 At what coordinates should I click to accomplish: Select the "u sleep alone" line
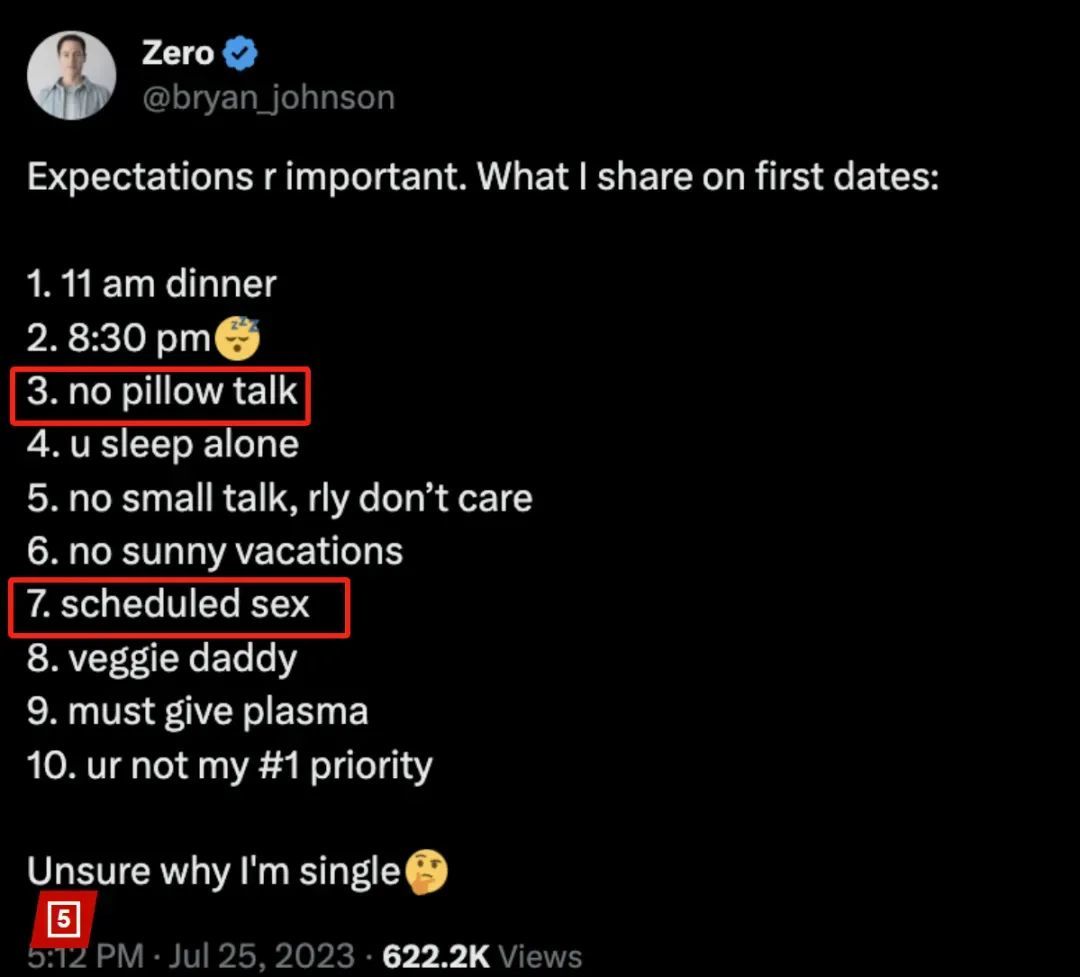163,445
